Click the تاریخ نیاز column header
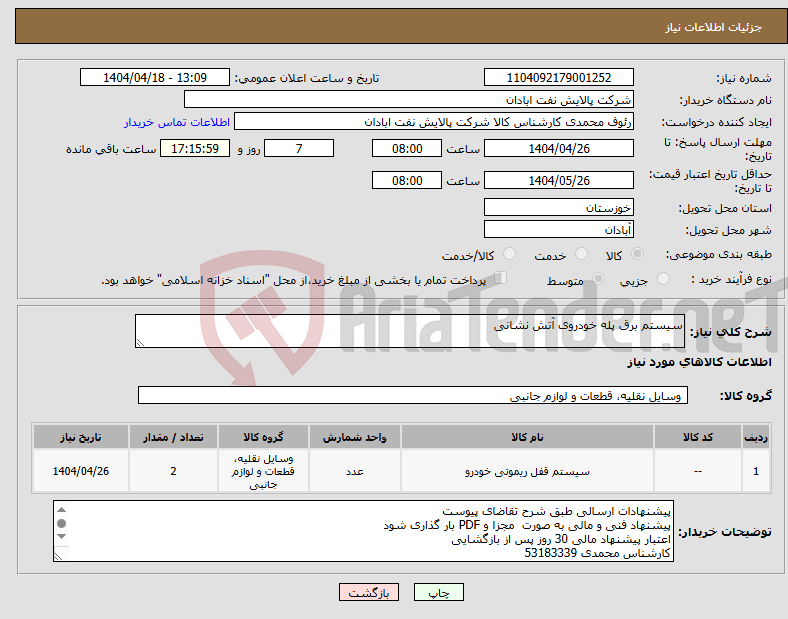788x619 pixels. pyautogui.click(x=81, y=437)
